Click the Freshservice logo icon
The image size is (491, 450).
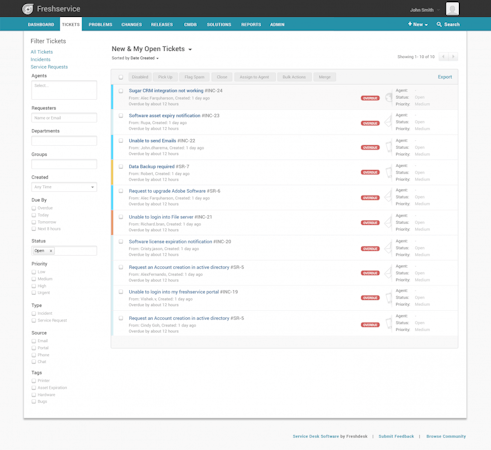28,9
